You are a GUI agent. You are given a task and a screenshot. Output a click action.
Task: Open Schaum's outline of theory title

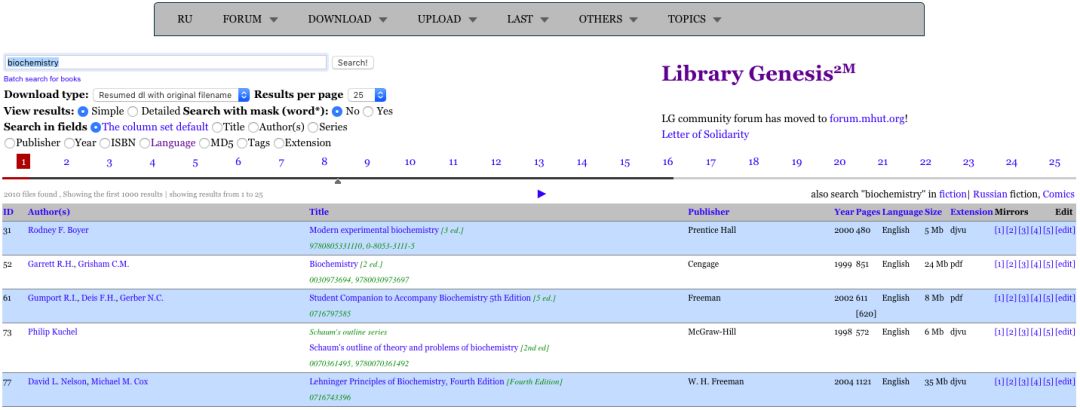point(413,347)
